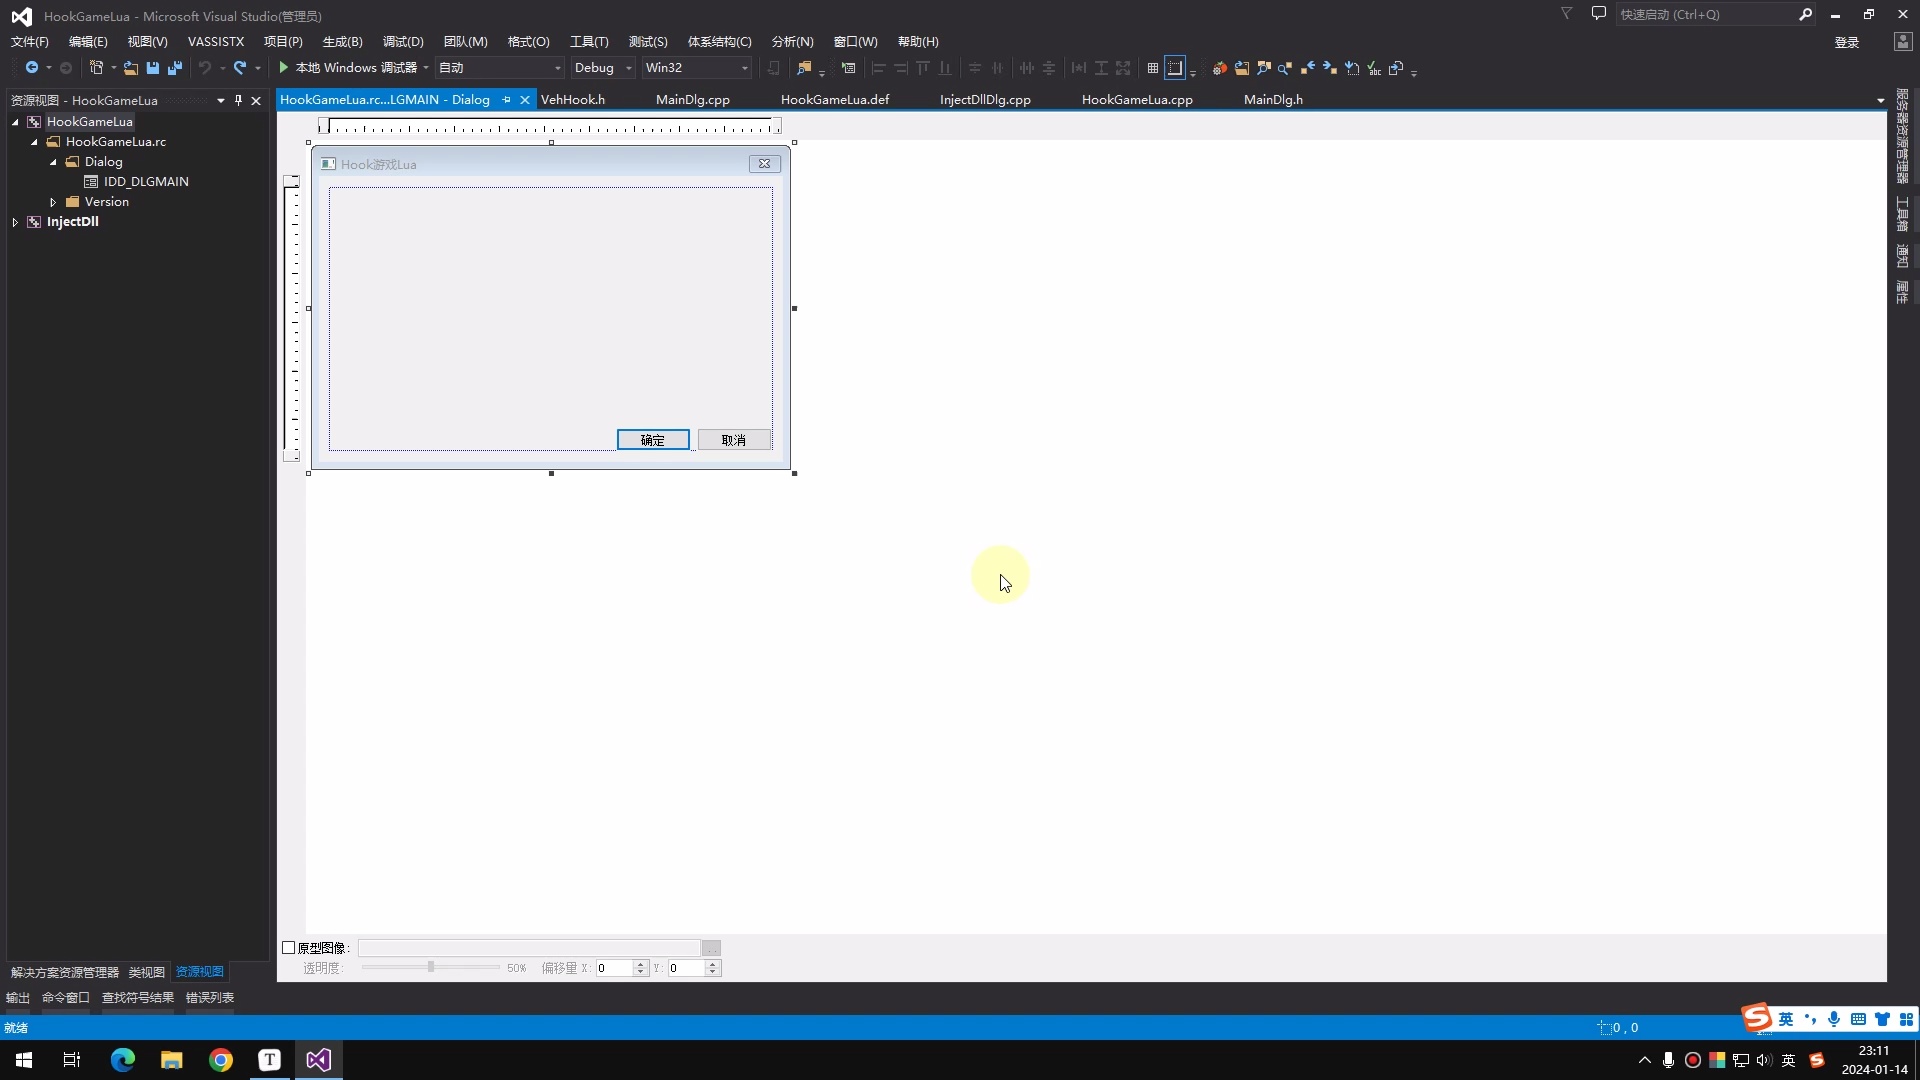Viewport: 1920px width, 1080px height.
Task: Click the 取消 button in dialog
Action: coord(733,440)
